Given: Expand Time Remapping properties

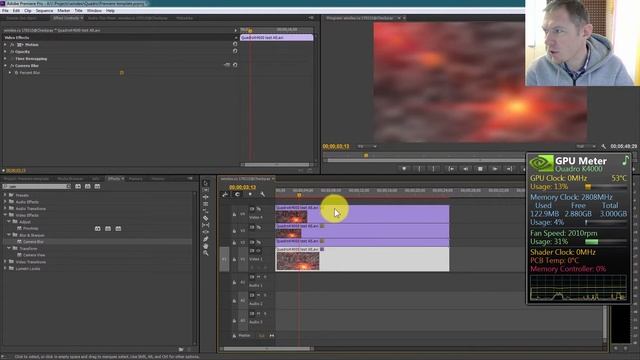Looking at the screenshot, I should (x=6, y=59).
